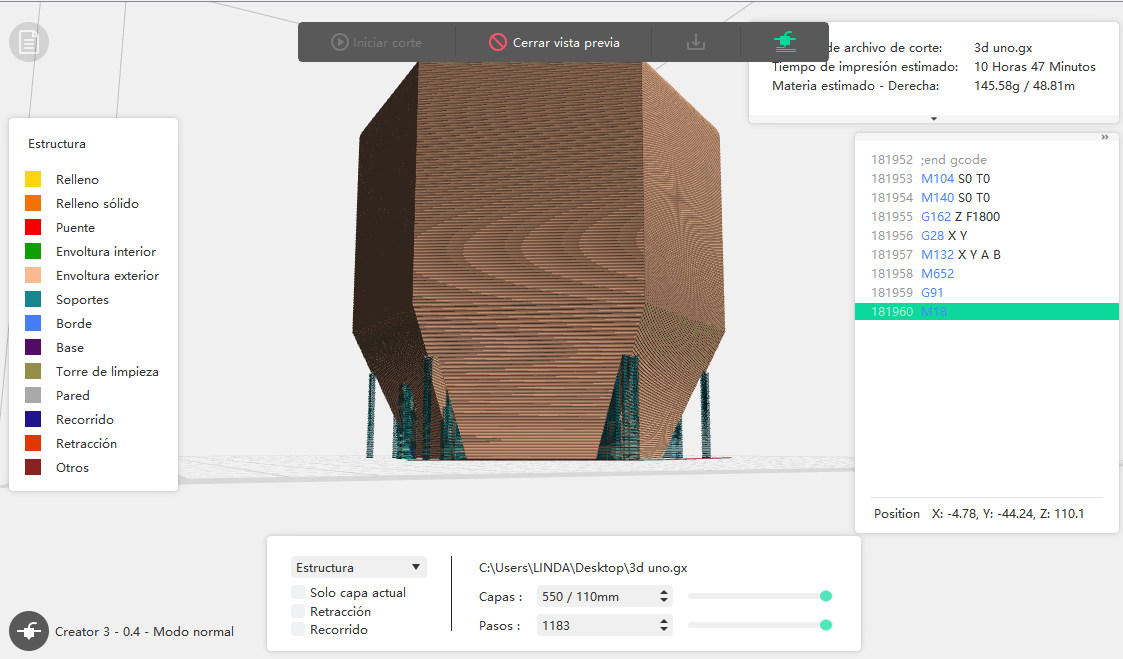Viewport: 1123px width, 659px height.
Task: Enable the Recorrido checkbox
Action: [x=298, y=630]
